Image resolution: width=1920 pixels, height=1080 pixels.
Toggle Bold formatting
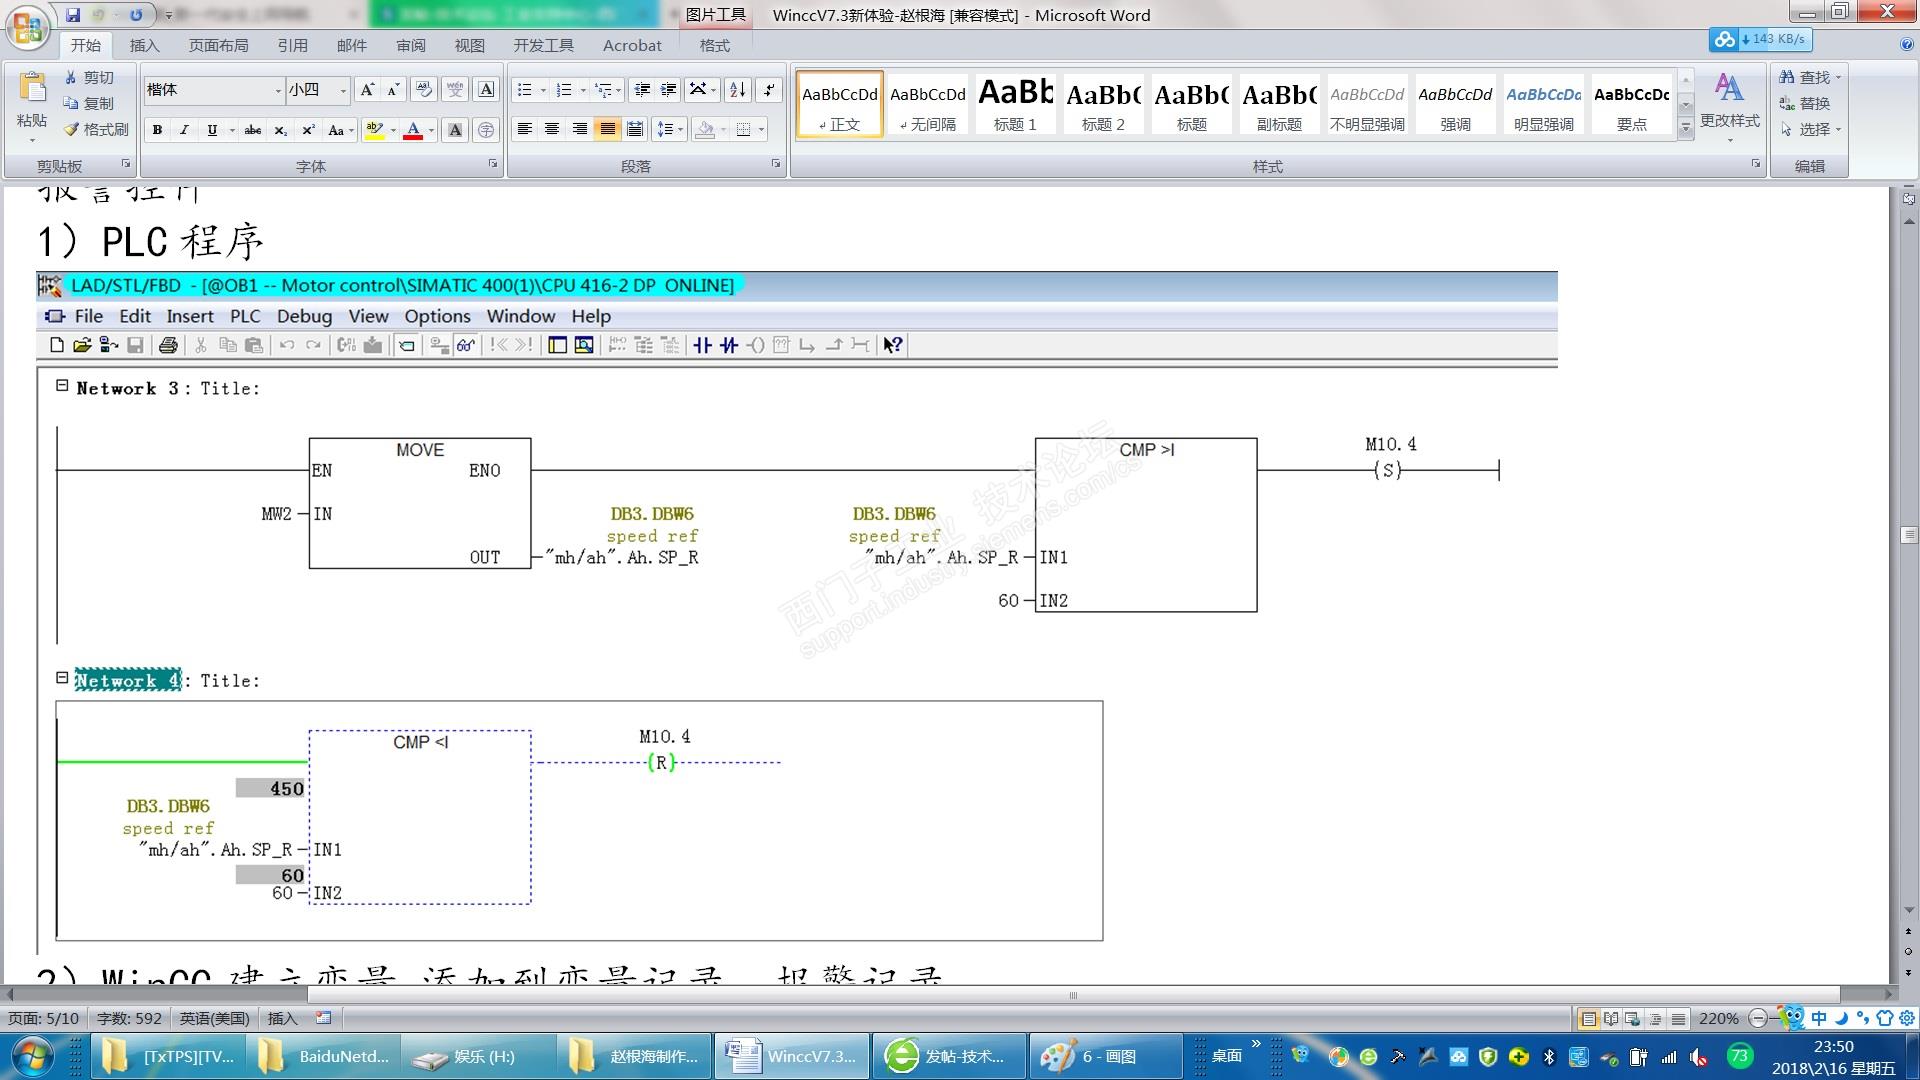pos(157,130)
